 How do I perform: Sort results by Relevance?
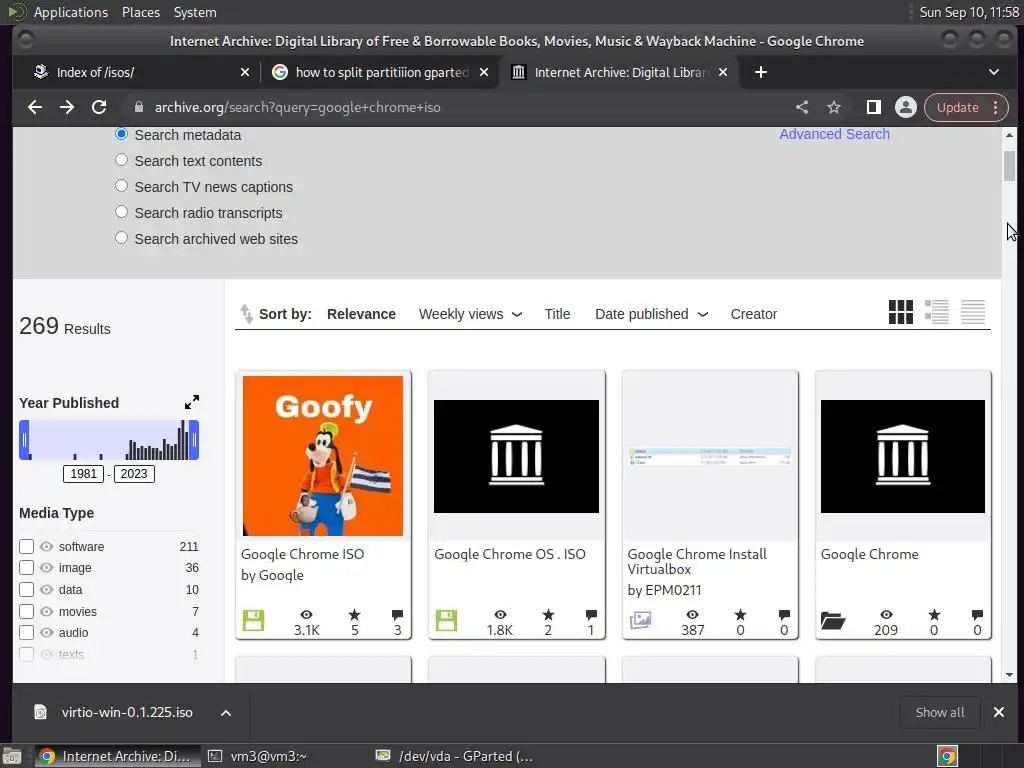point(361,314)
